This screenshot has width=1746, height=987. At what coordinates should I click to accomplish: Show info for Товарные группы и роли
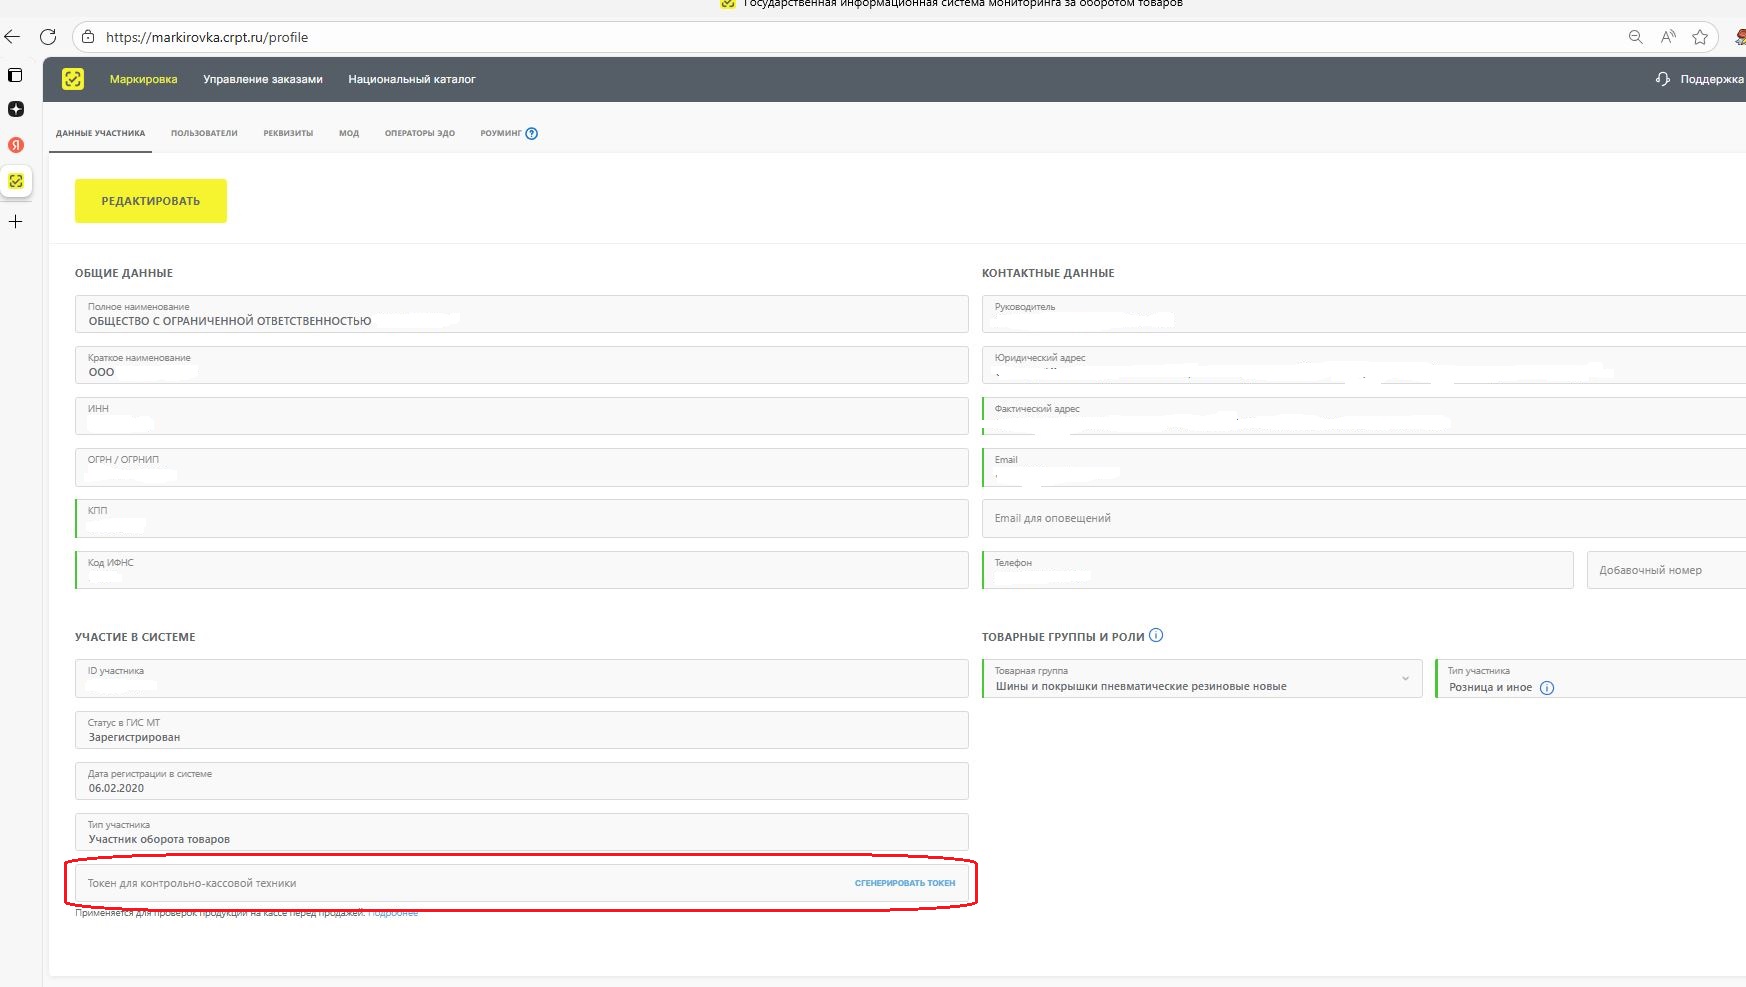click(x=1156, y=636)
